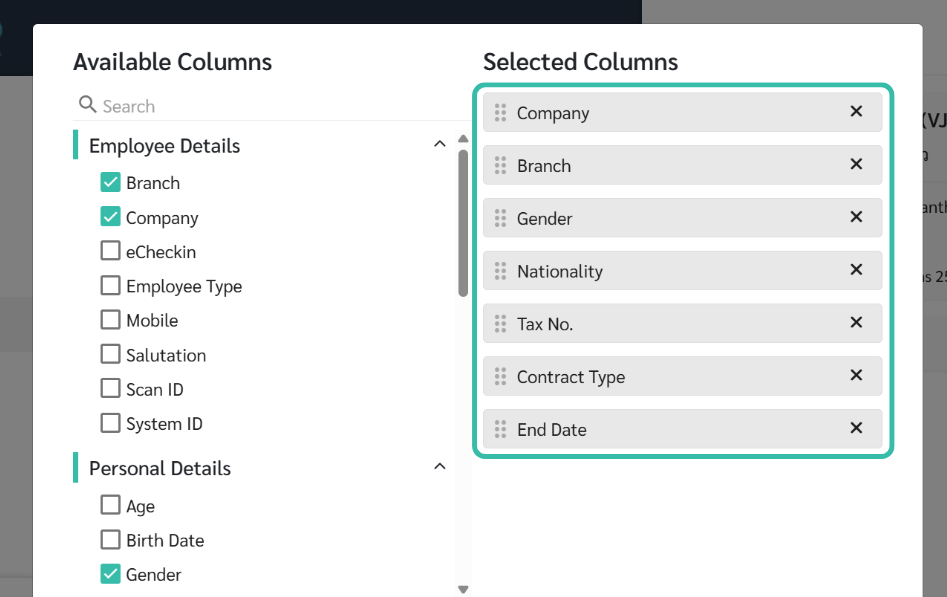947x597 pixels.
Task: Click the scrollbar down arrow
Action: click(463, 589)
